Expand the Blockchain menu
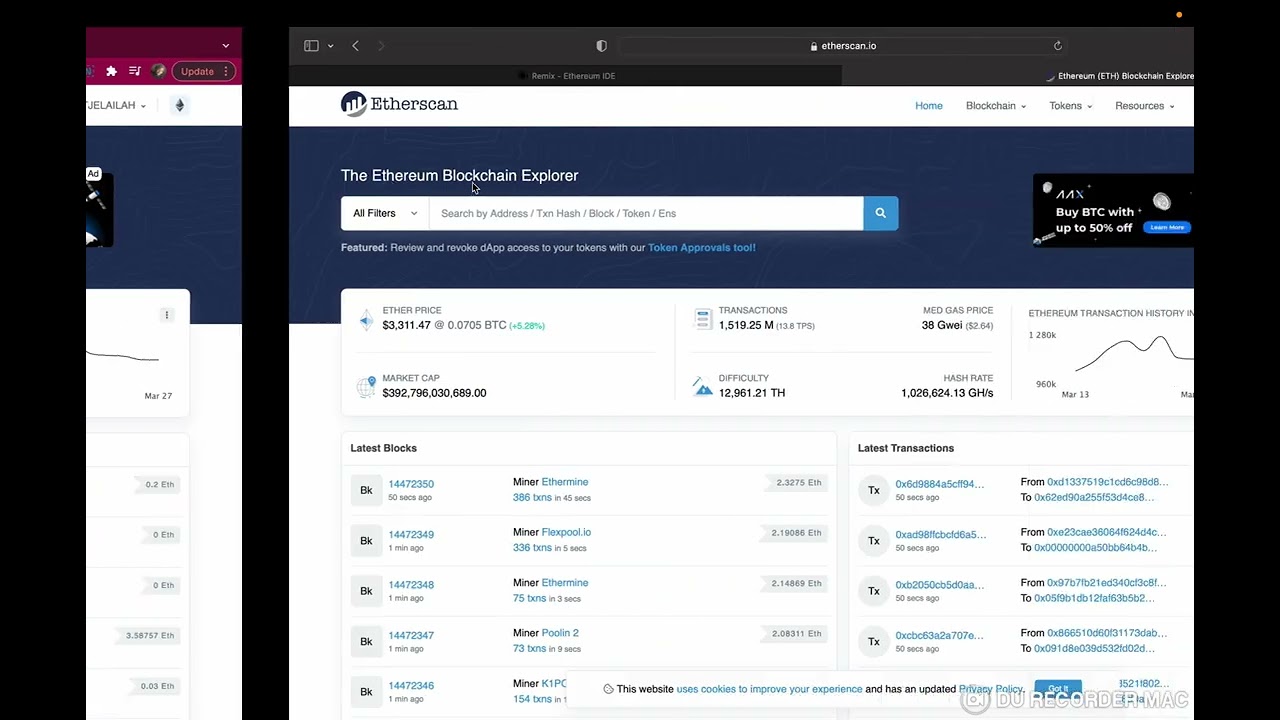This screenshot has height=720, width=1280. tap(995, 106)
